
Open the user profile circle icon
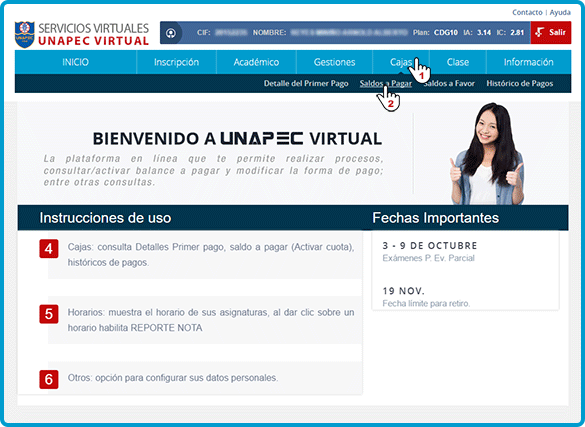(171, 33)
